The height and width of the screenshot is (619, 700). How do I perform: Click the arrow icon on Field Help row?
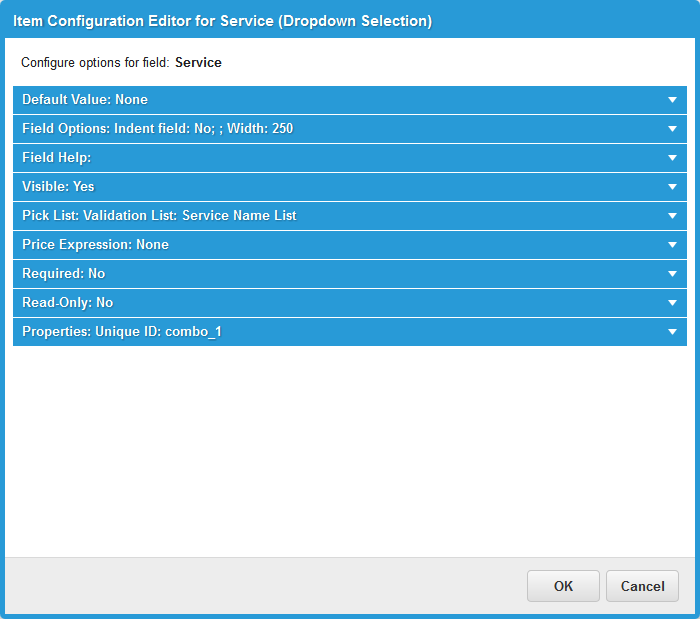tap(673, 158)
